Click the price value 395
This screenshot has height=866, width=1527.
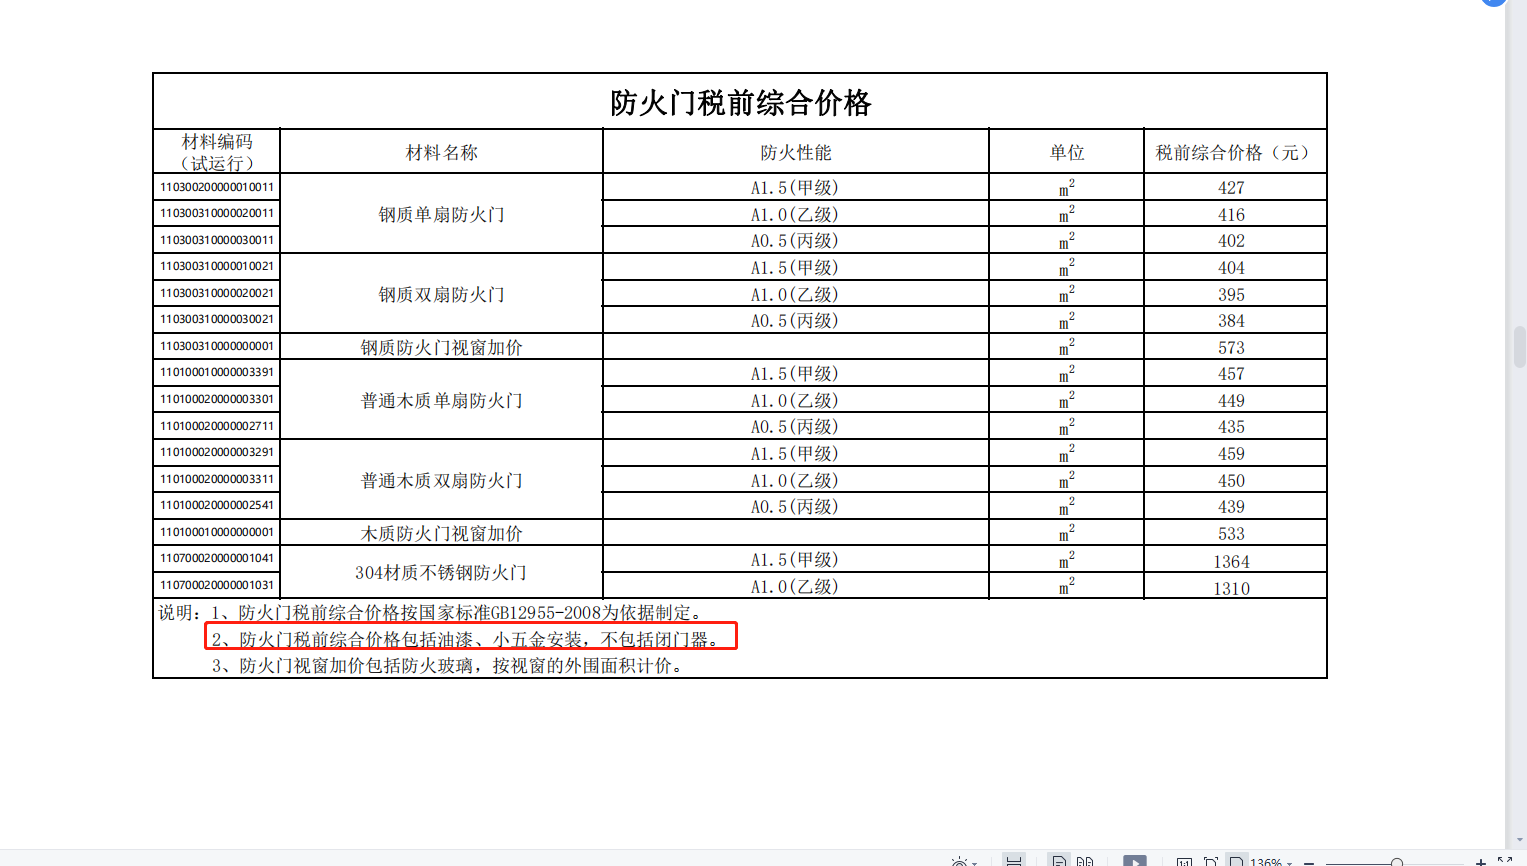coord(1231,295)
